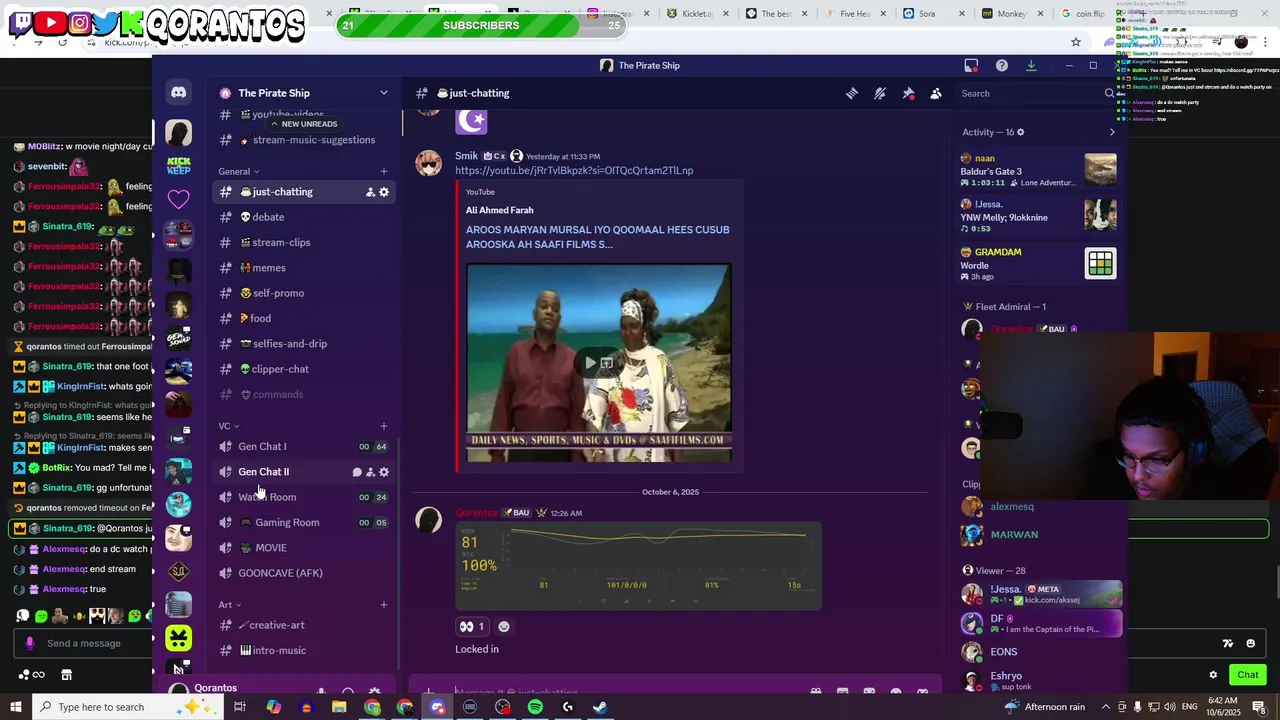
Task: Open the intro-music channel
Action: coord(303,650)
